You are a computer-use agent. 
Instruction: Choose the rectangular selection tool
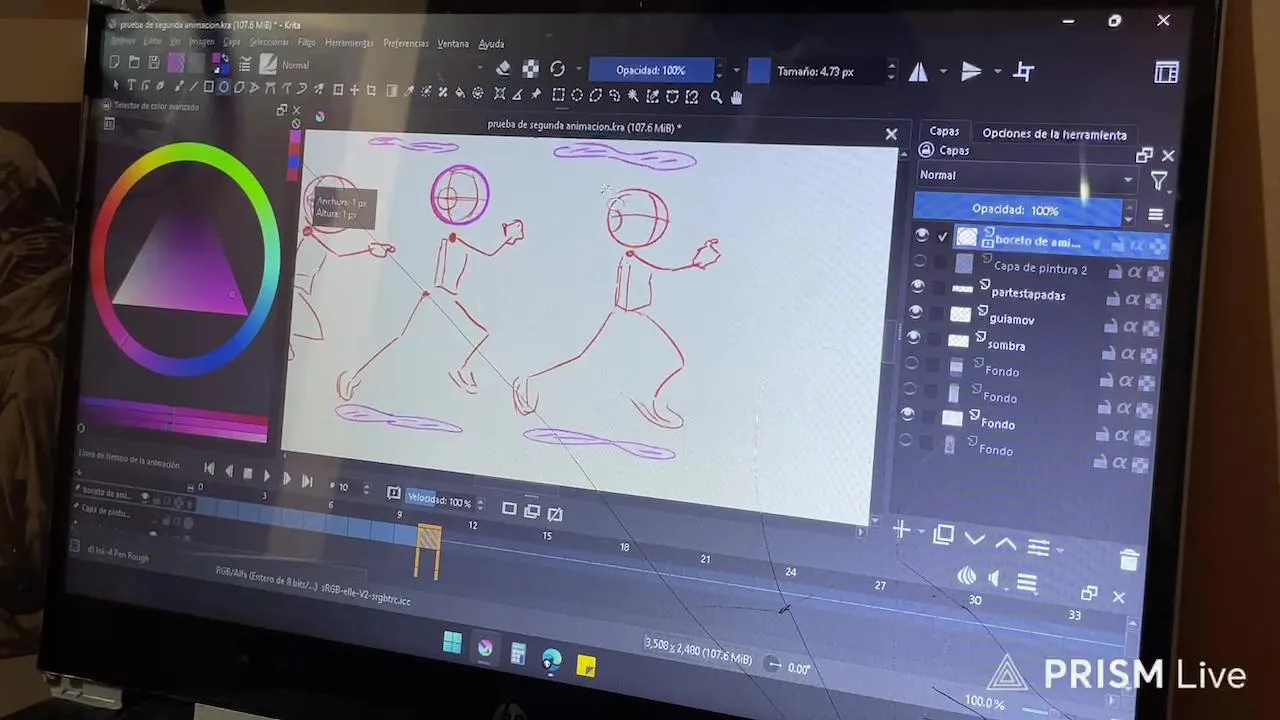pyautogui.click(x=558, y=95)
